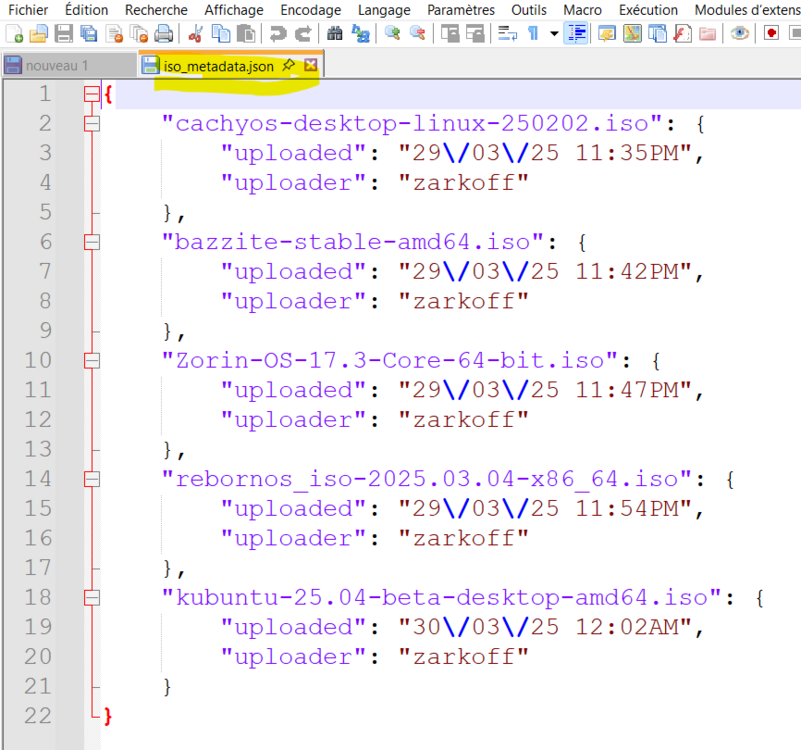
Task: Click the "cachyos-desktop-linux-250202.iso" key
Action: (412, 124)
